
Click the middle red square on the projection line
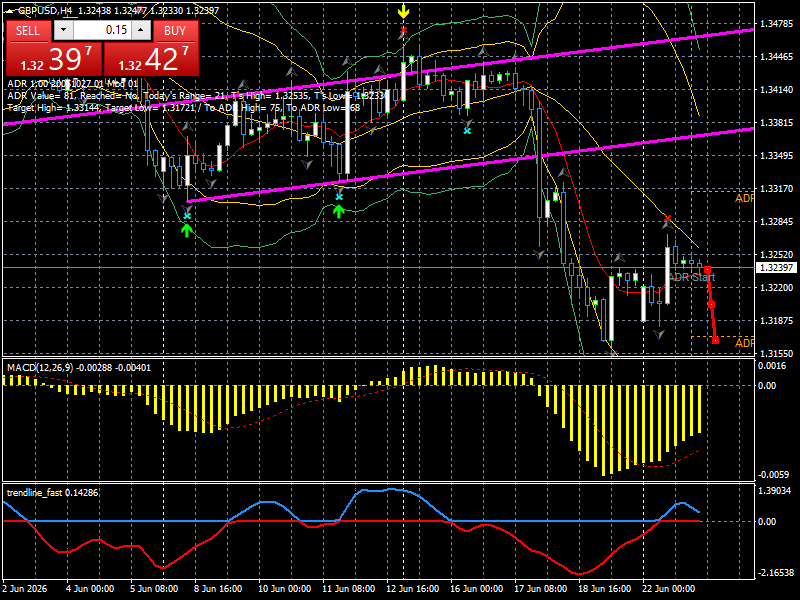[712, 305]
